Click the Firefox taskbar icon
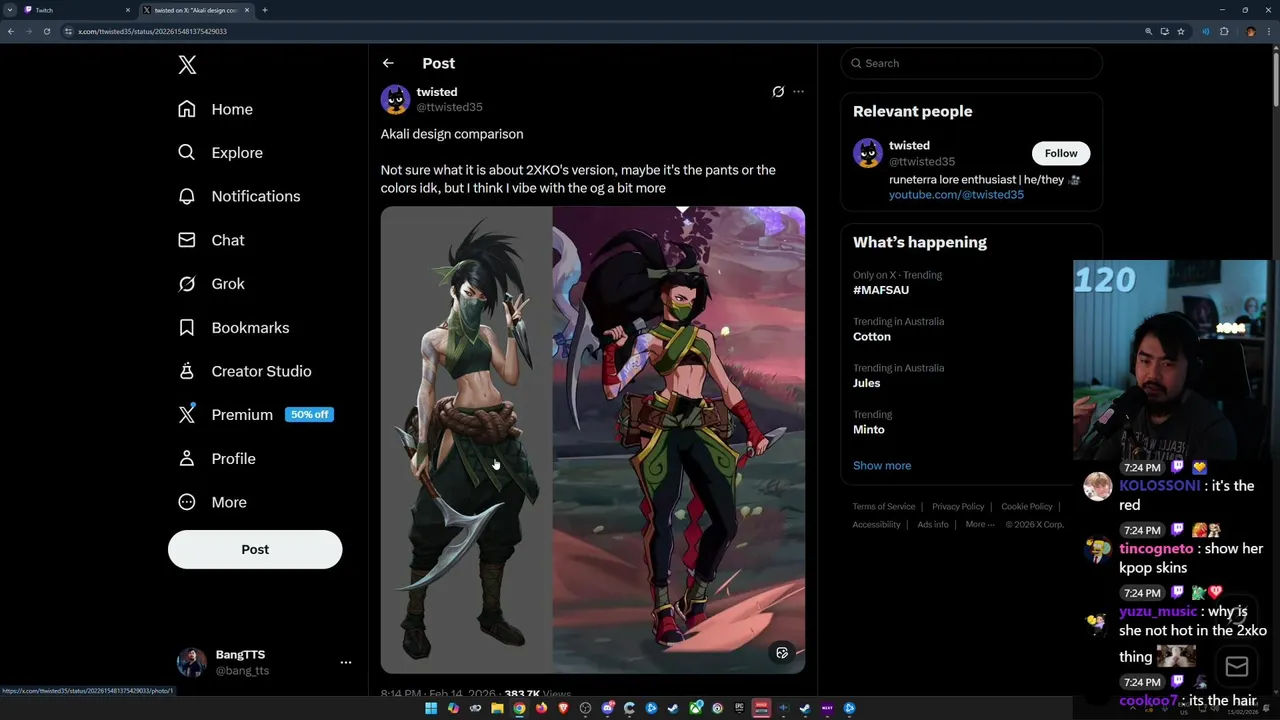The width and height of the screenshot is (1280, 720). (541, 708)
